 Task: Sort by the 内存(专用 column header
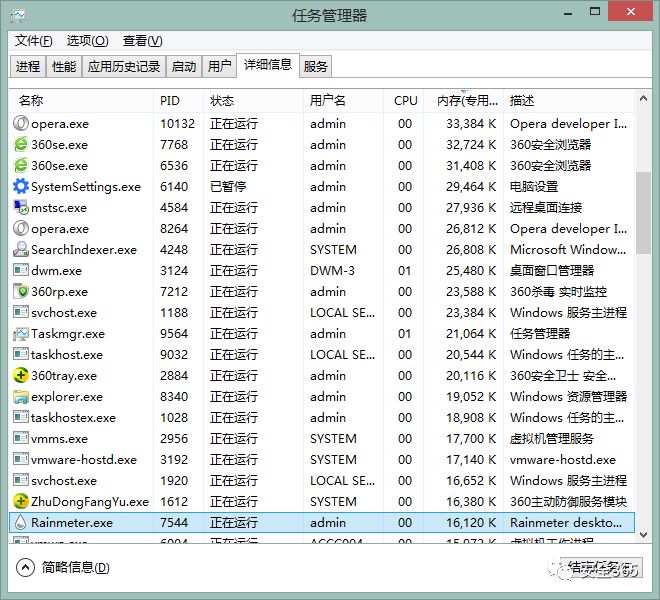tap(463, 101)
